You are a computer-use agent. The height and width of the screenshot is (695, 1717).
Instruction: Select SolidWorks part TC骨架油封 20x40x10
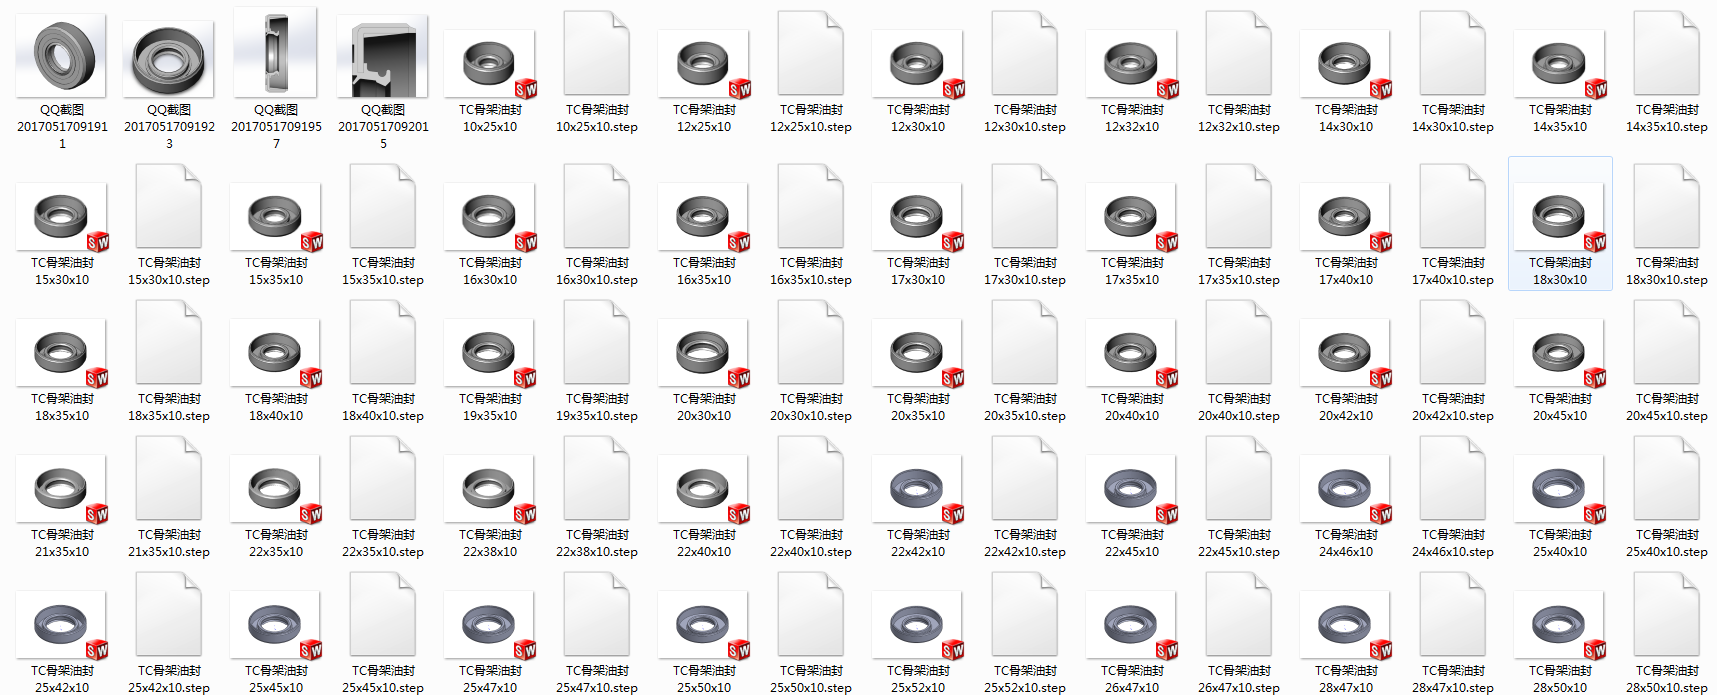point(1132,353)
